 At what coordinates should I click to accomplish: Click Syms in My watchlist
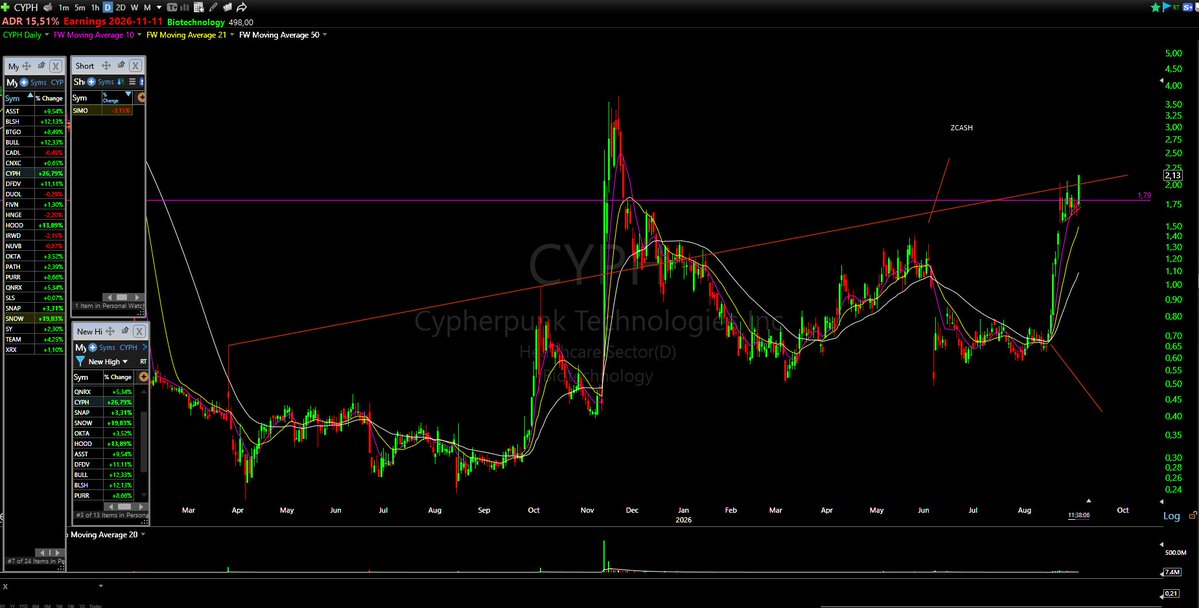[x=38, y=82]
